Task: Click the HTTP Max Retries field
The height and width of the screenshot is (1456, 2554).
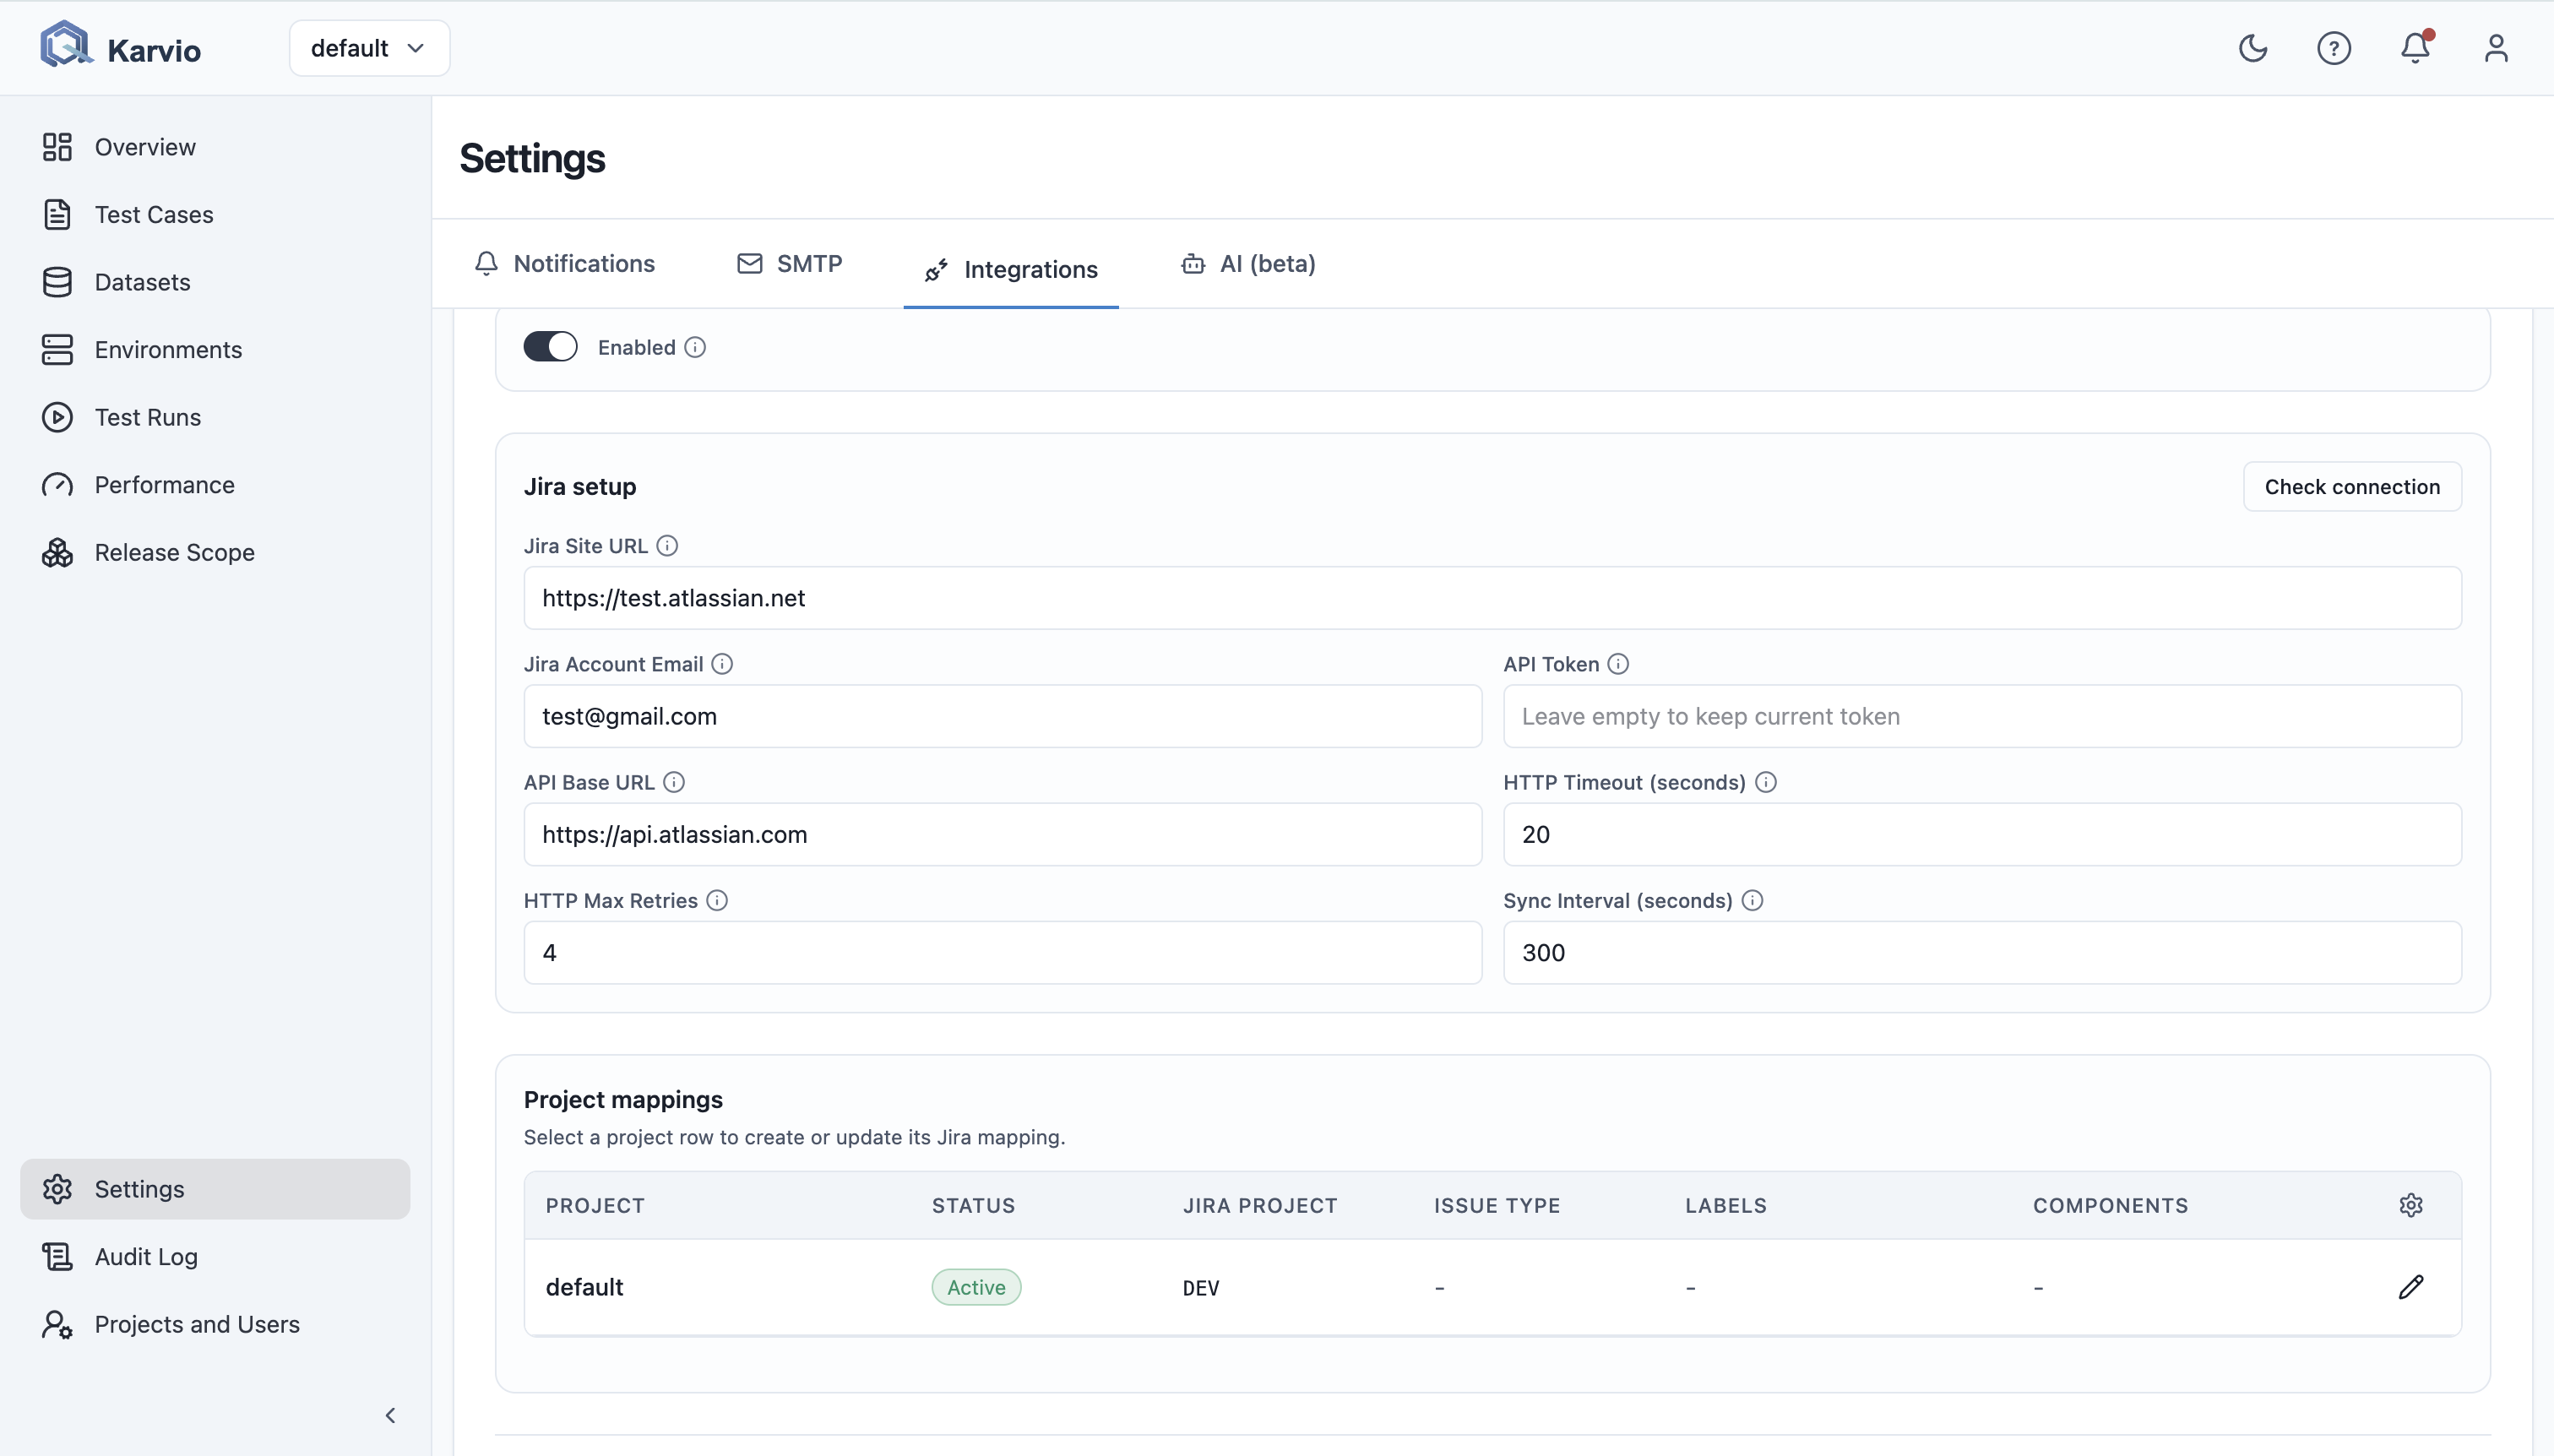Action: tap(1003, 952)
